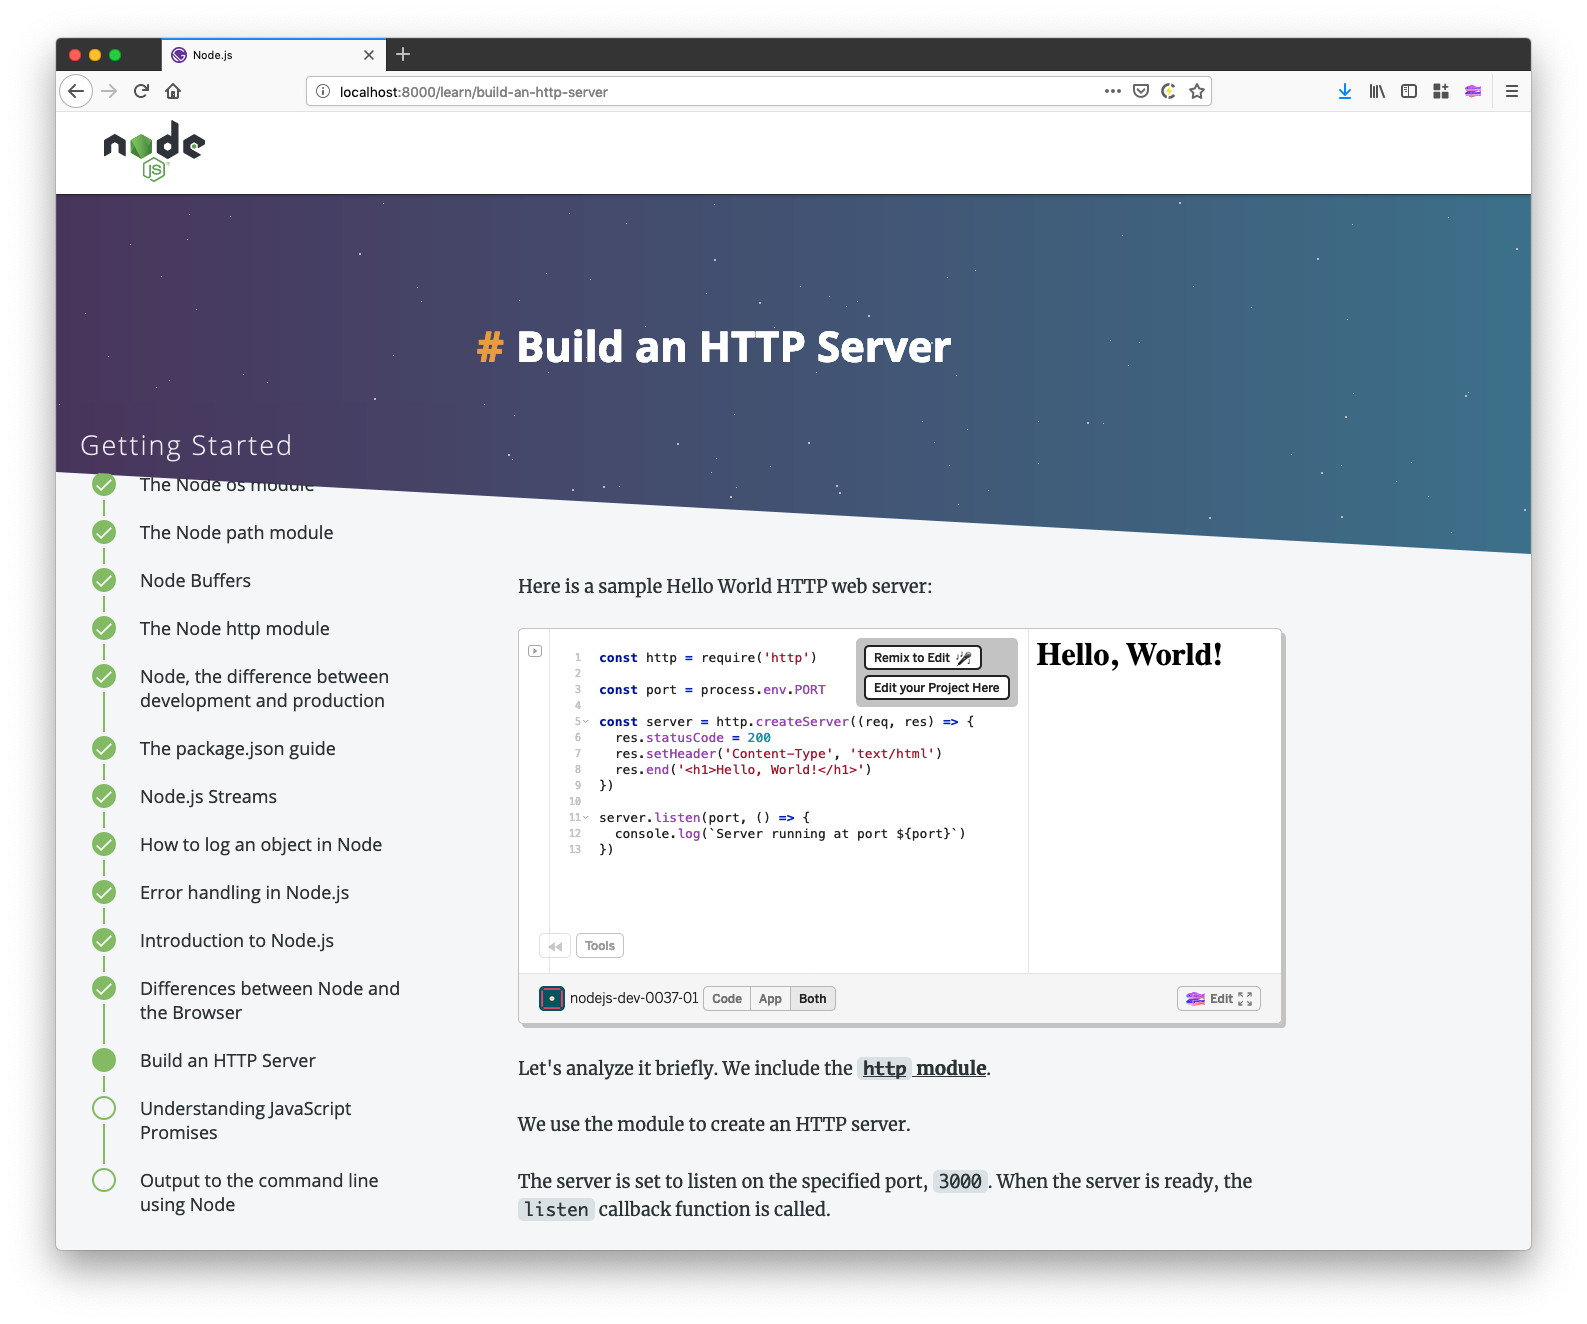Click empty circle beside Output to command line
The width and height of the screenshot is (1587, 1324).
pos(104,1180)
